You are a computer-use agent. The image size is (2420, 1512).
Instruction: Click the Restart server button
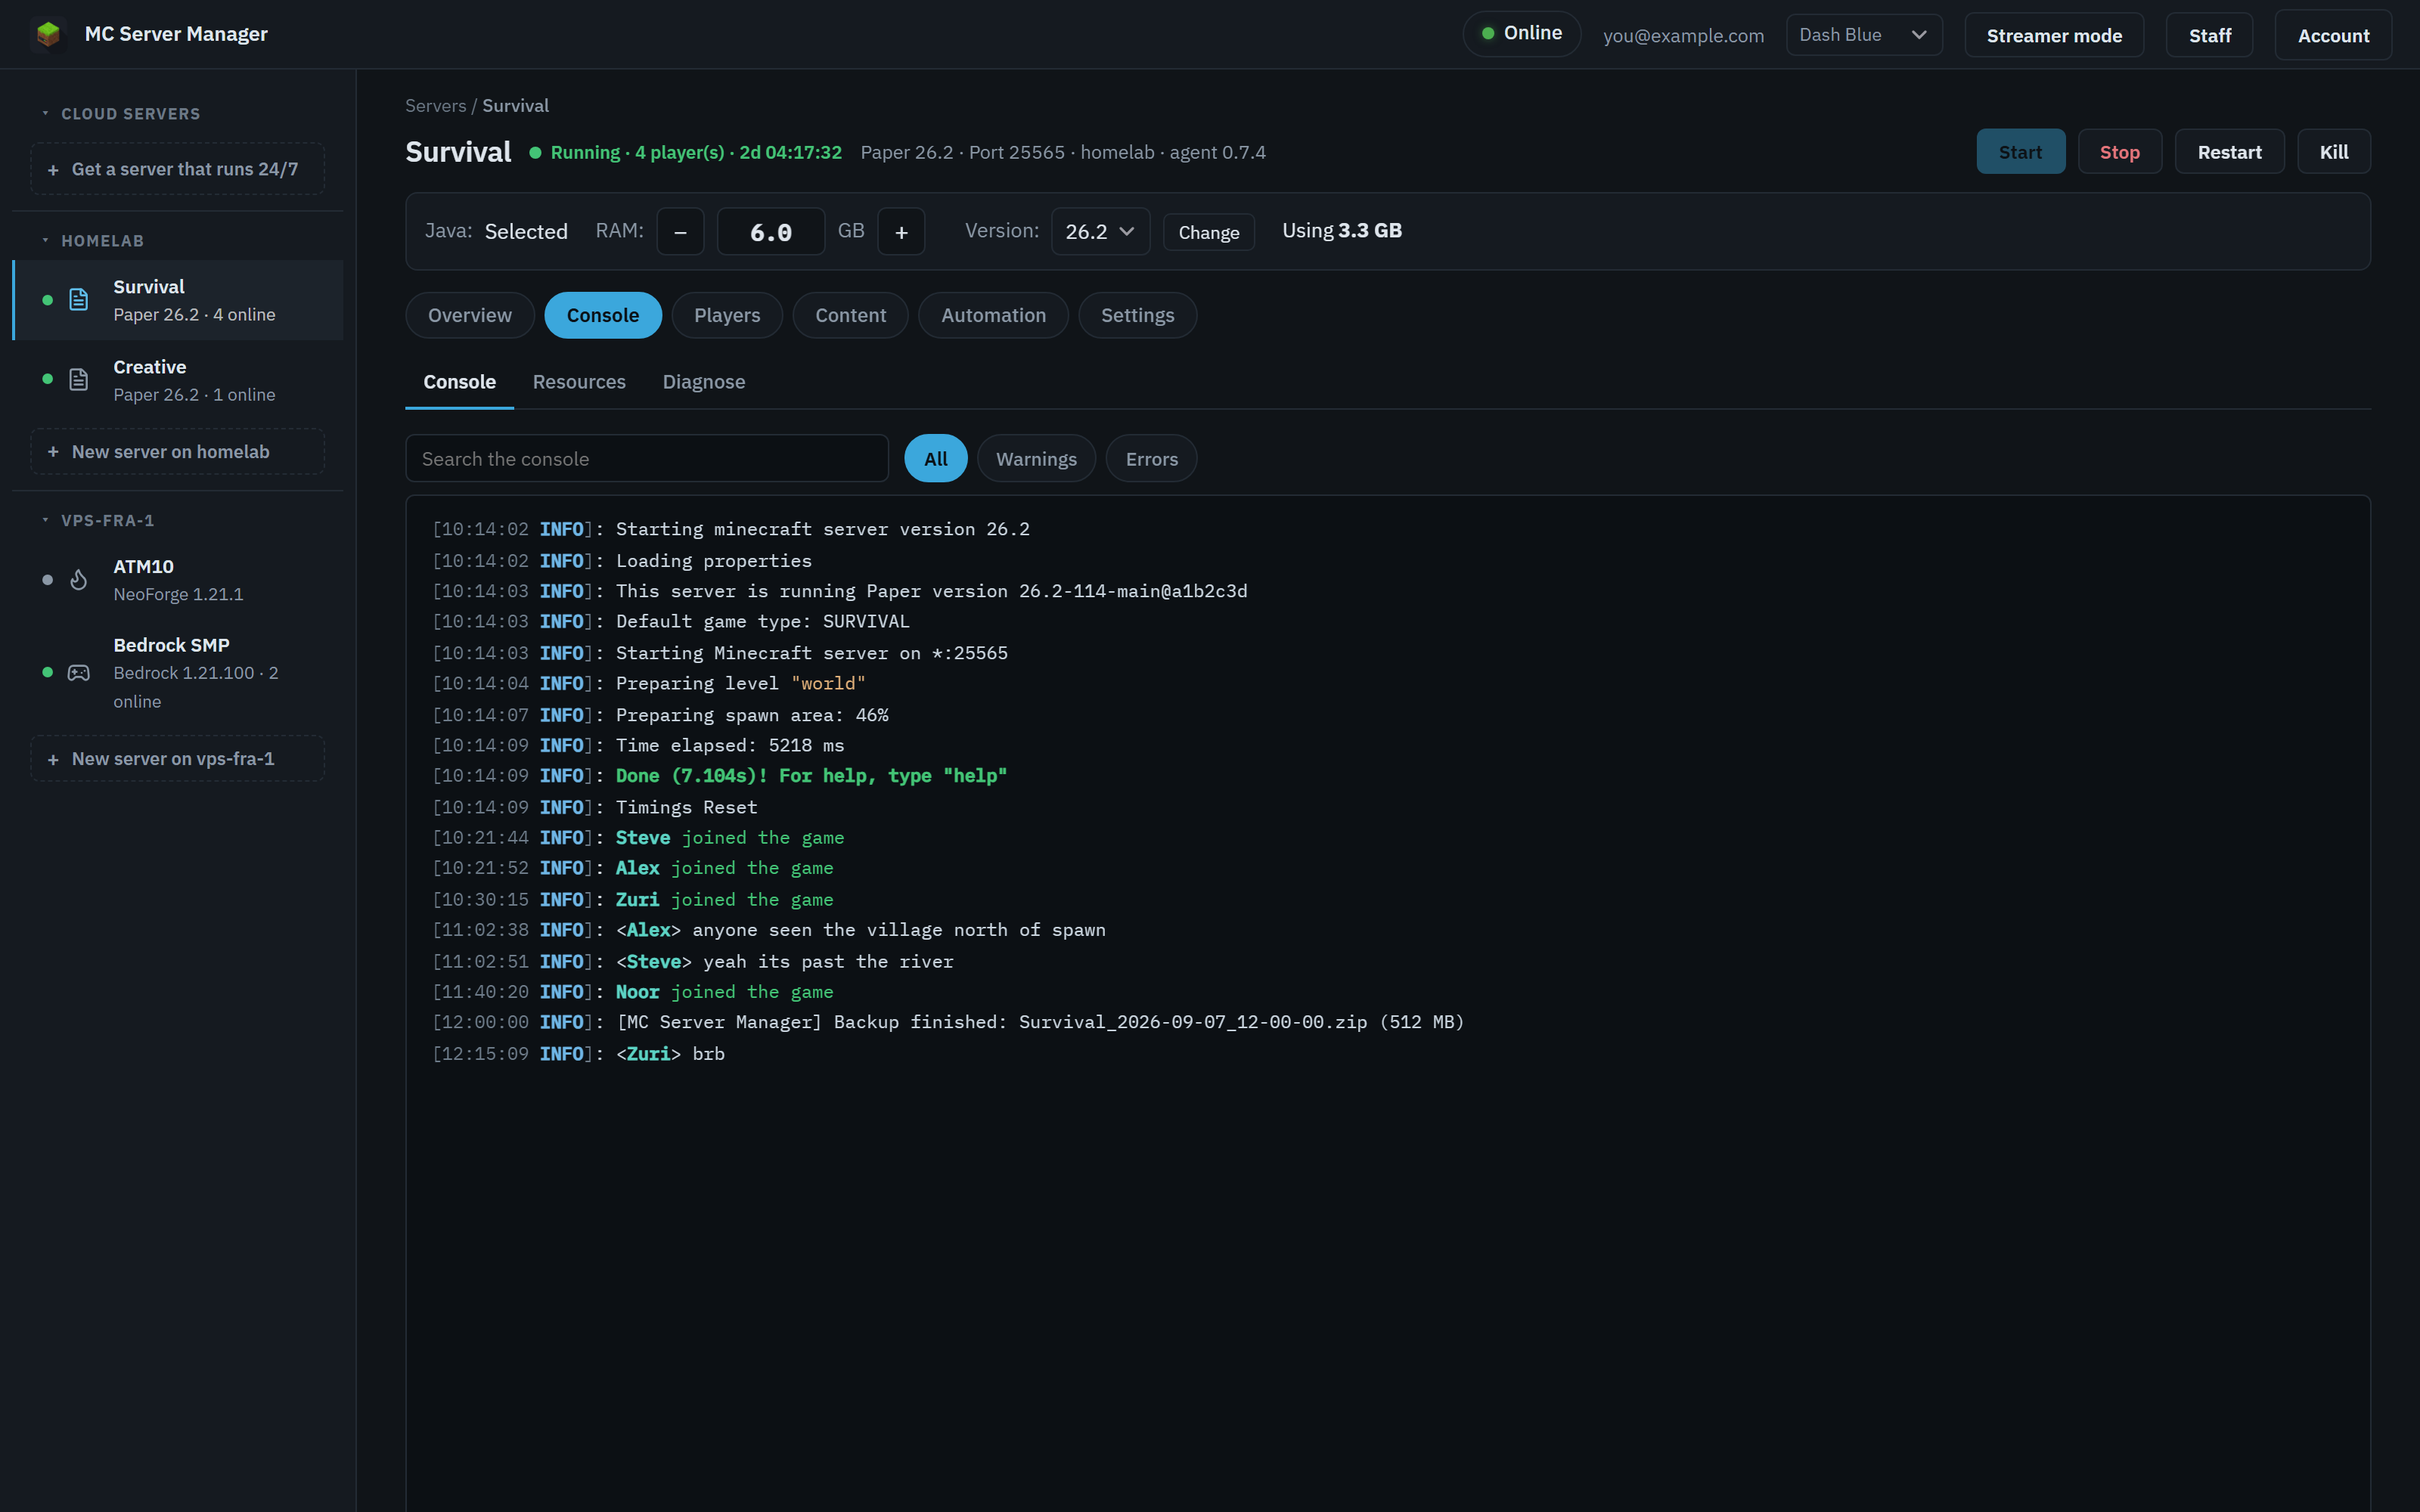[2229, 152]
